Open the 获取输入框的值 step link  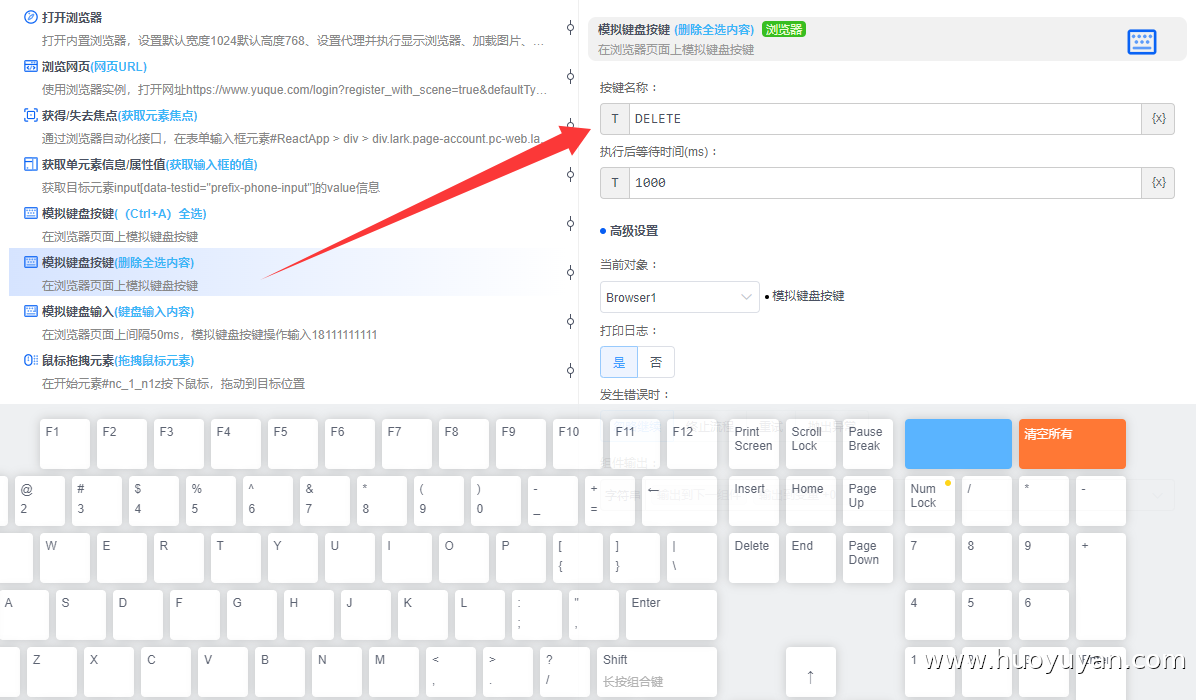(211, 164)
